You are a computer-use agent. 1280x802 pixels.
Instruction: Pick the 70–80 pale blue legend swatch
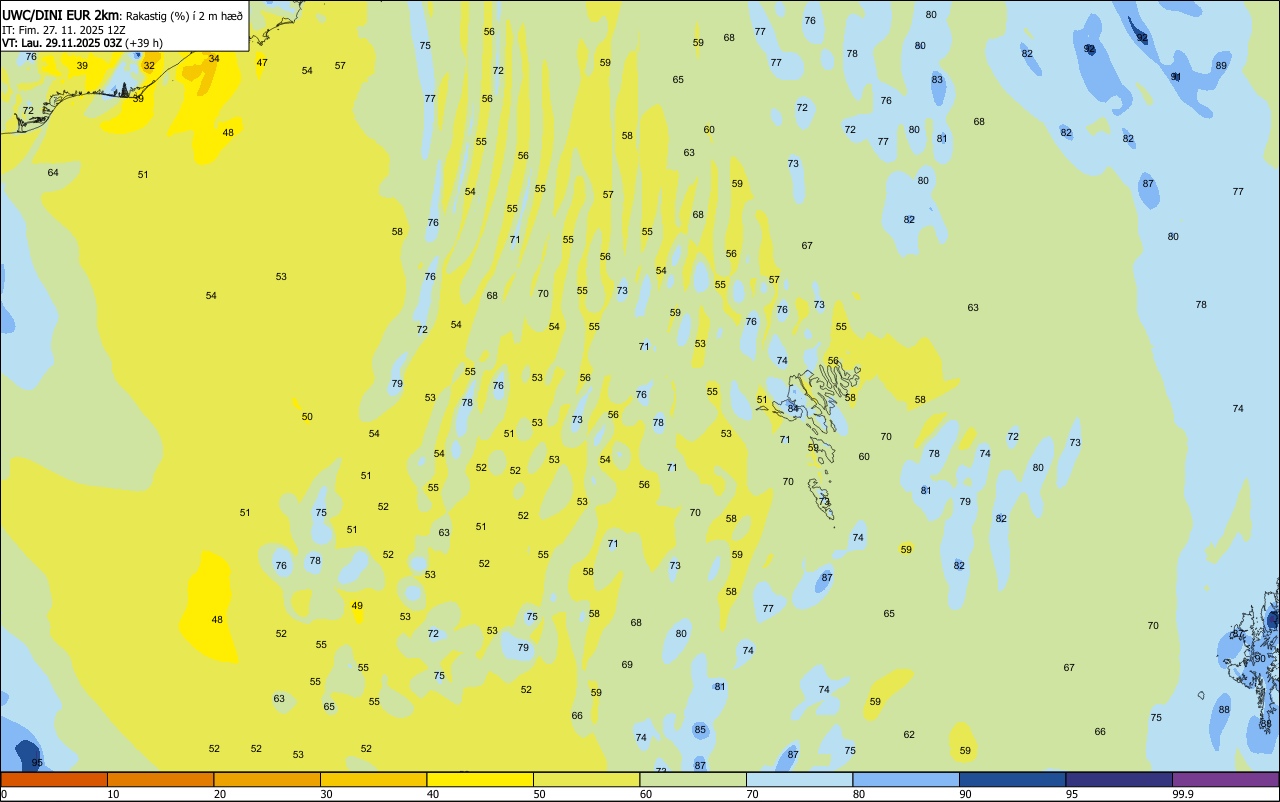pos(799,779)
